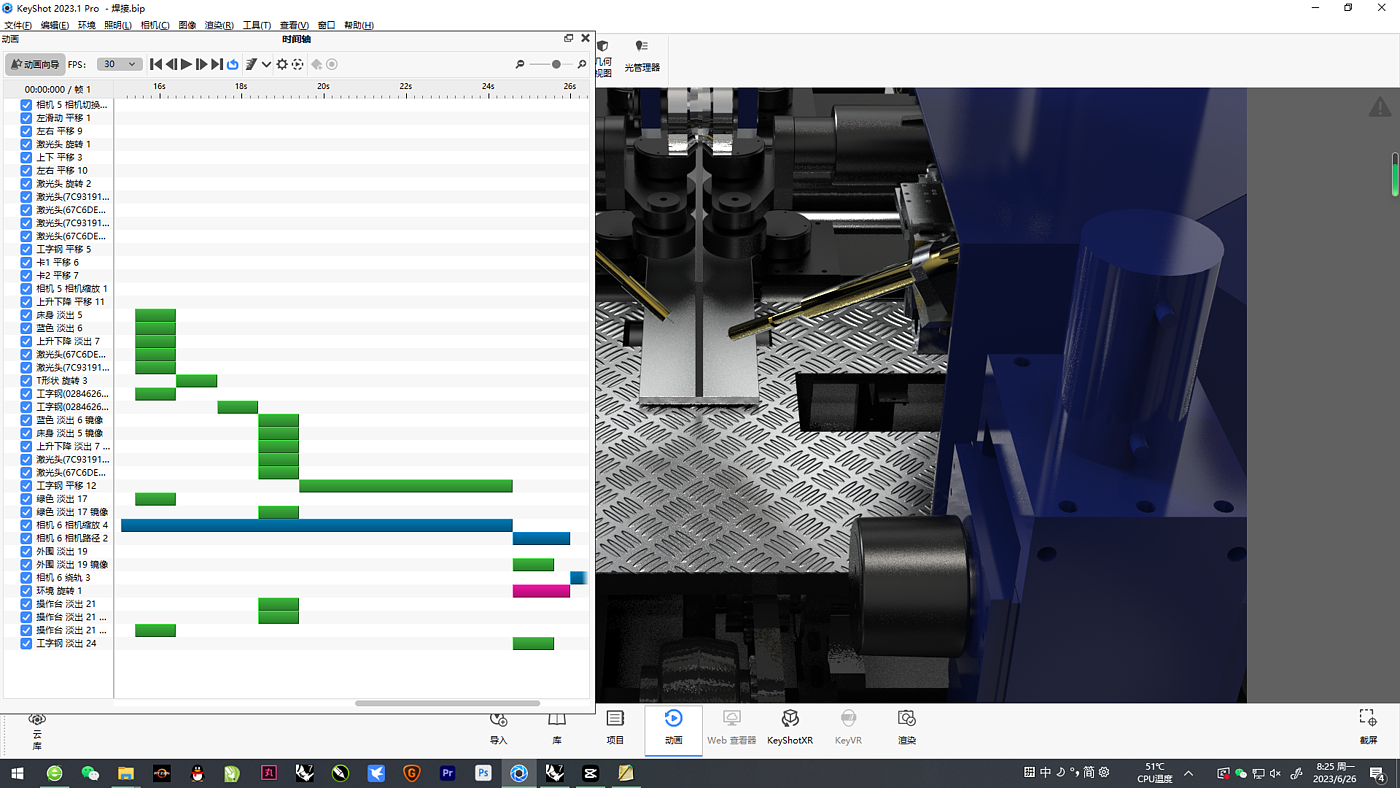
Task: Click the animation curve icon in timeline toolbar
Action: click(252, 64)
